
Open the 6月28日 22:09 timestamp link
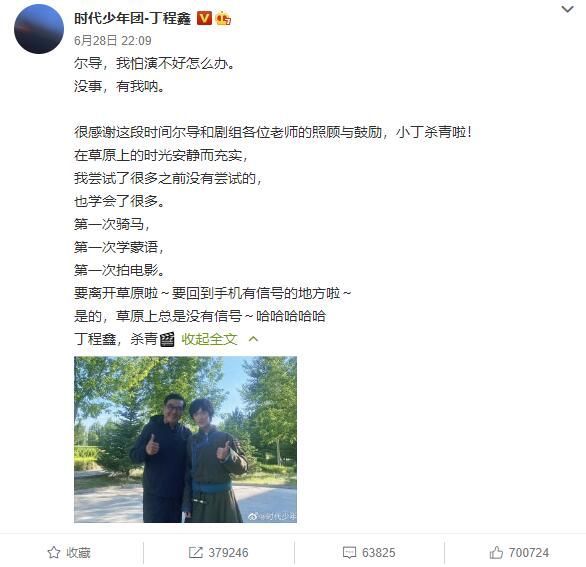[112, 40]
